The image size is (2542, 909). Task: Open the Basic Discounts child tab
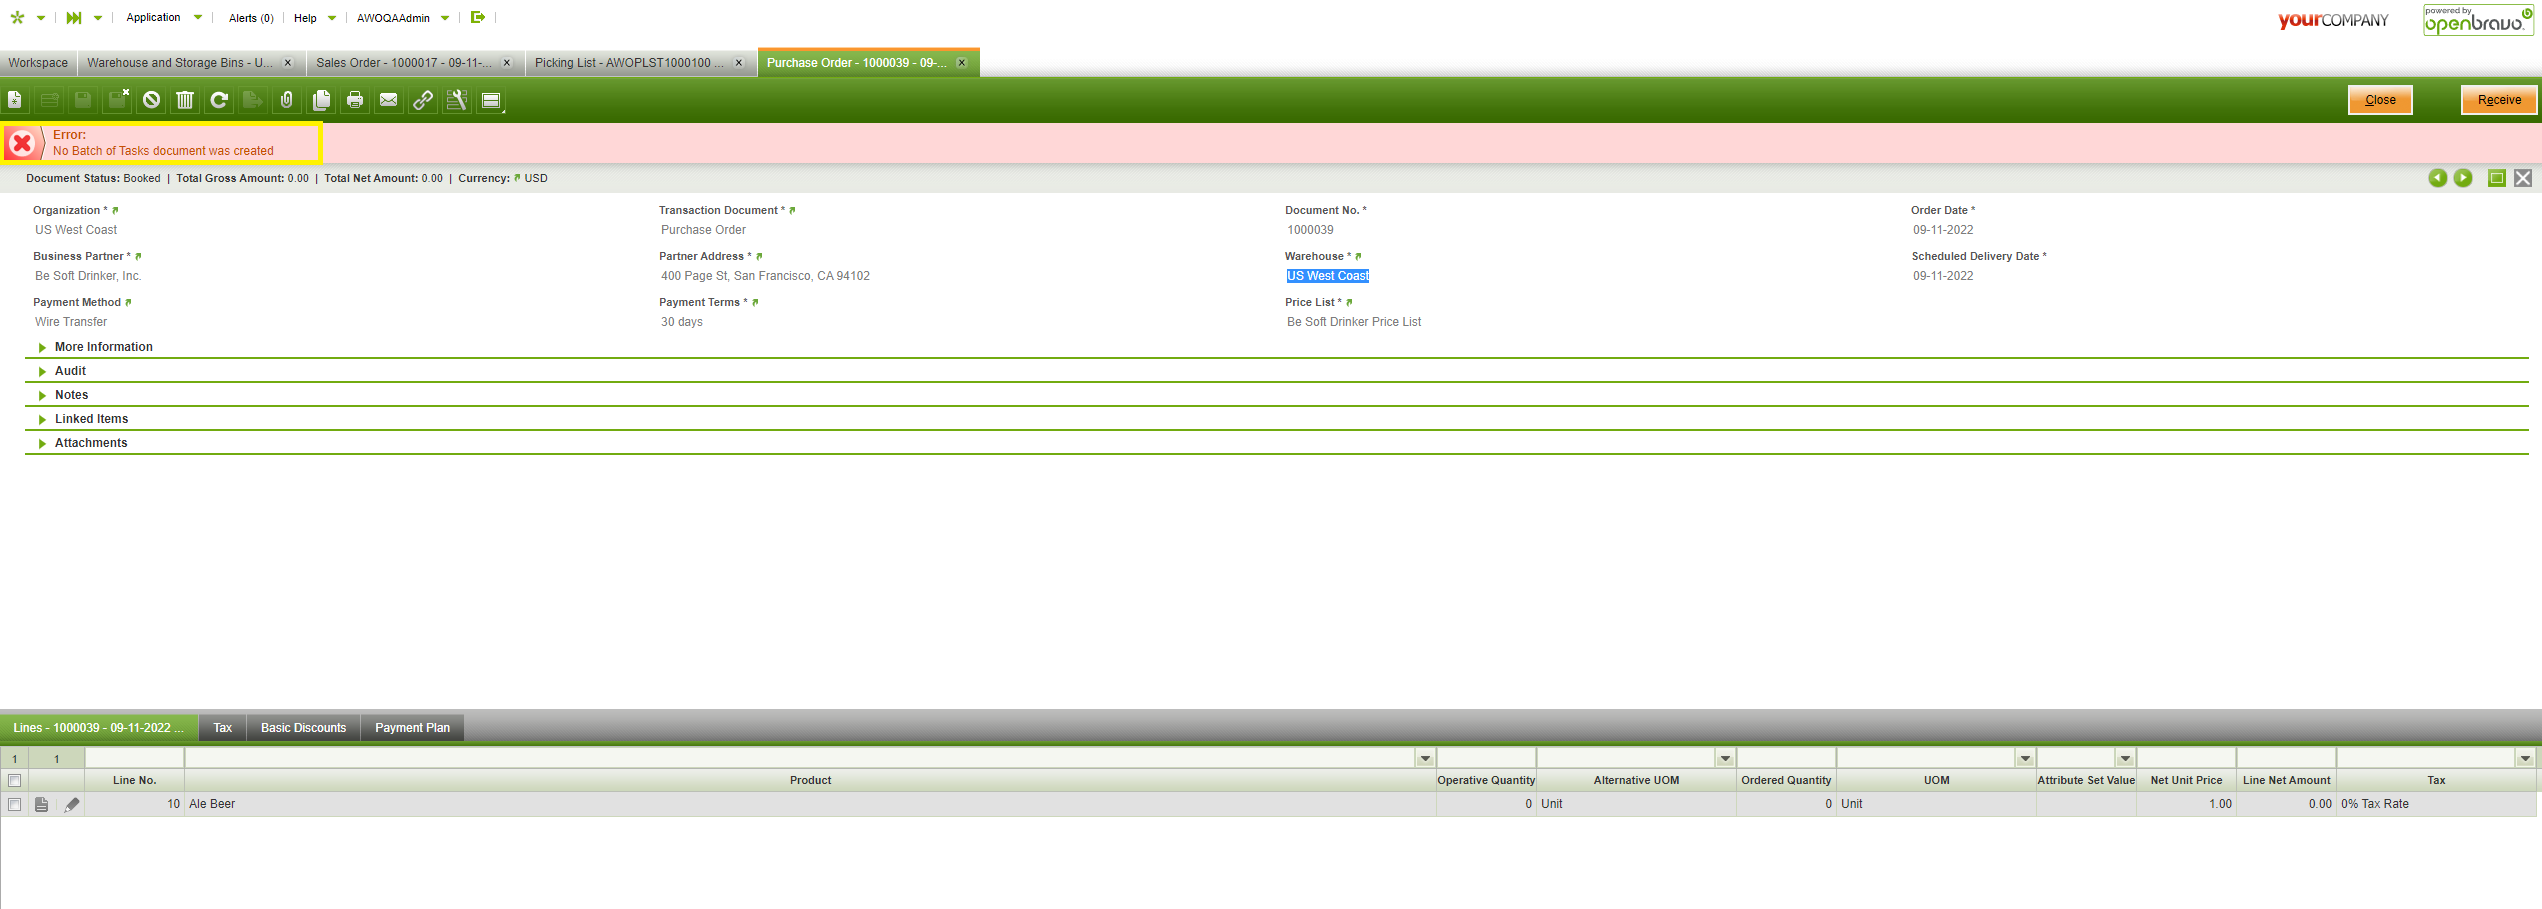tap(303, 728)
